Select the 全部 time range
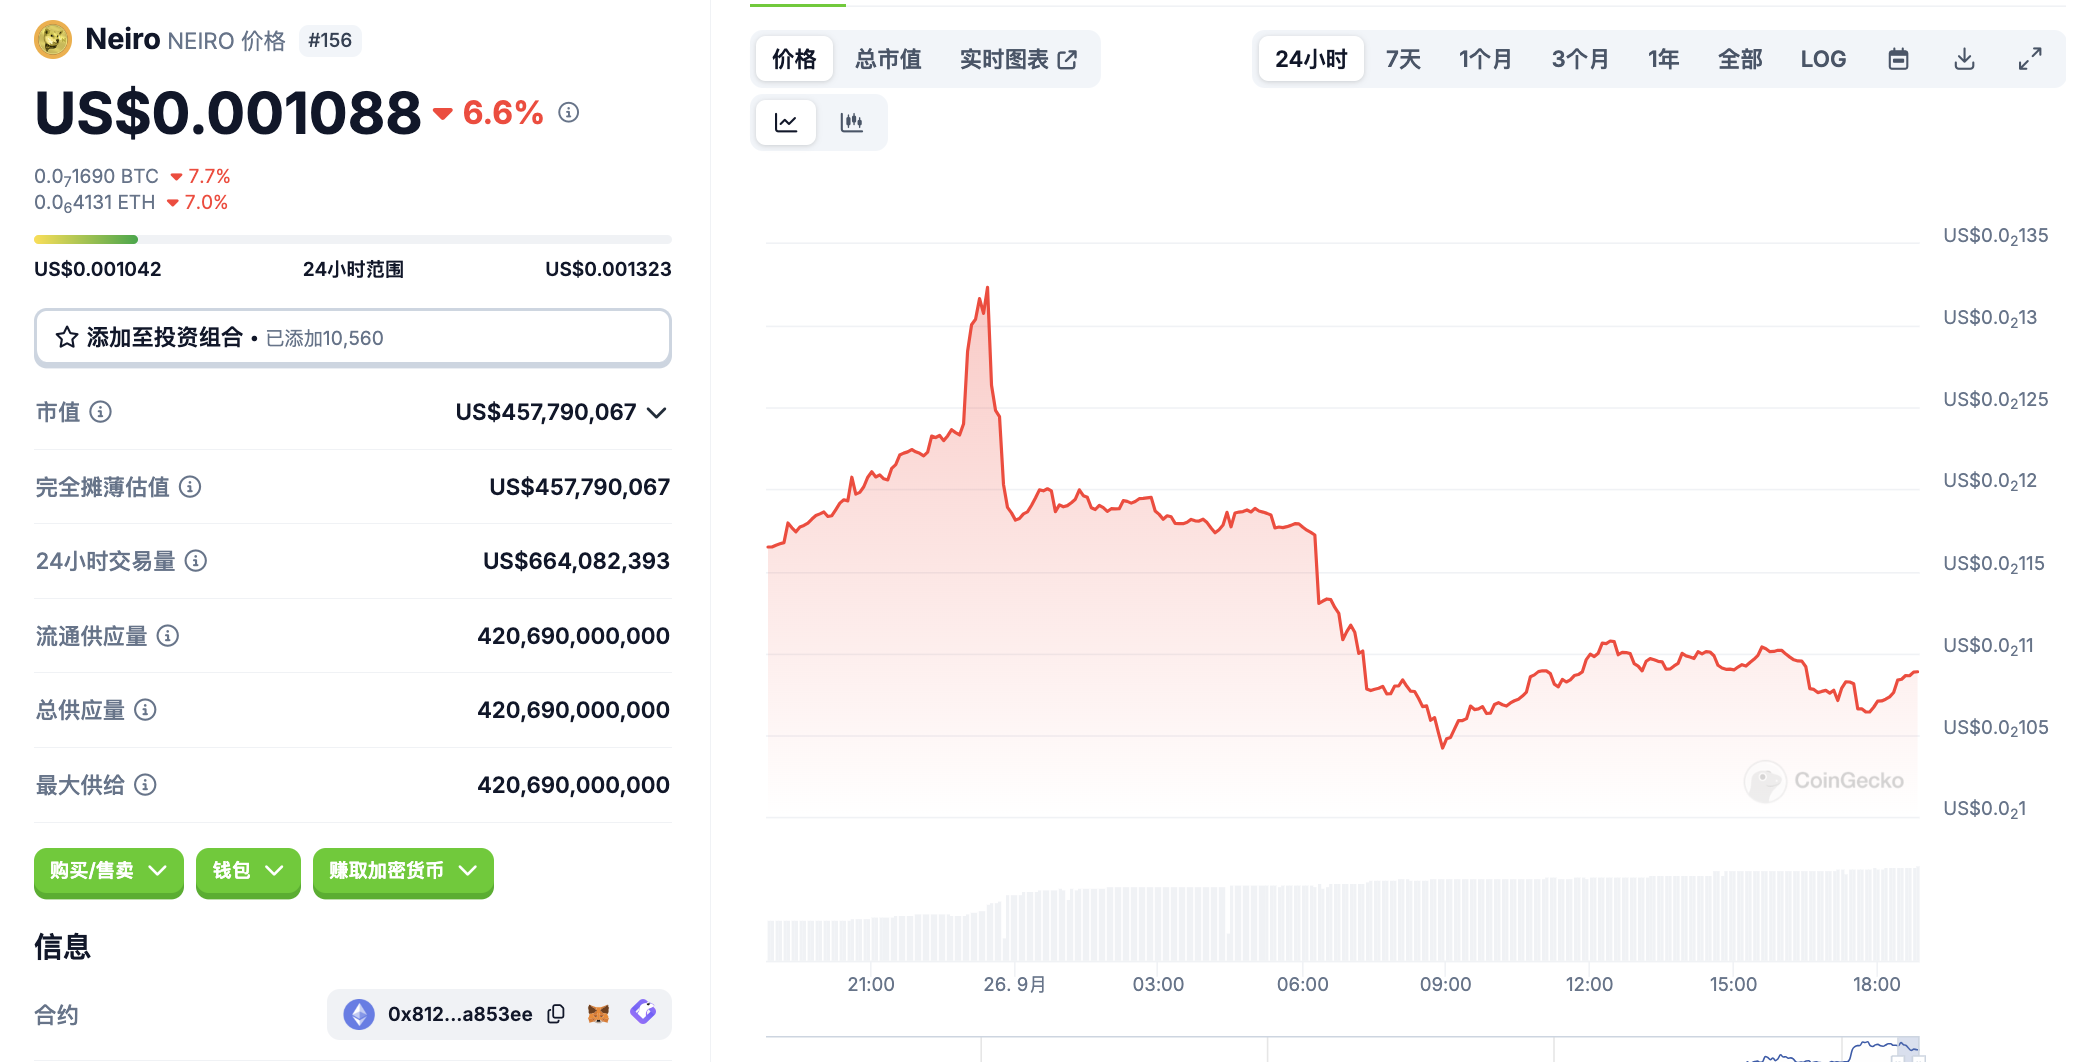The image size is (2082, 1062). coord(1740,59)
